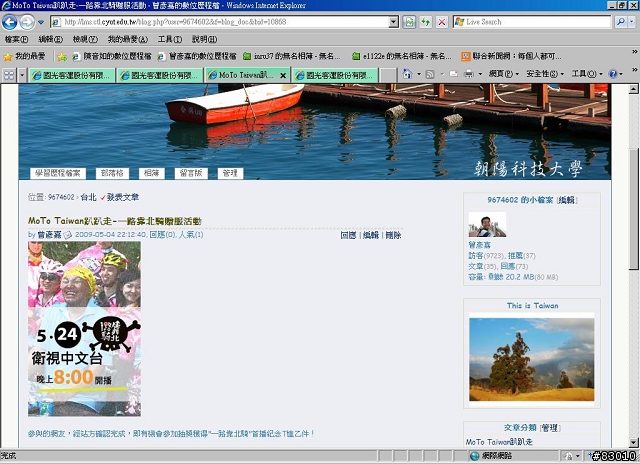The image size is (640, 464).
Task: Open the 安全性(S) command bar menu
Action: point(544,74)
